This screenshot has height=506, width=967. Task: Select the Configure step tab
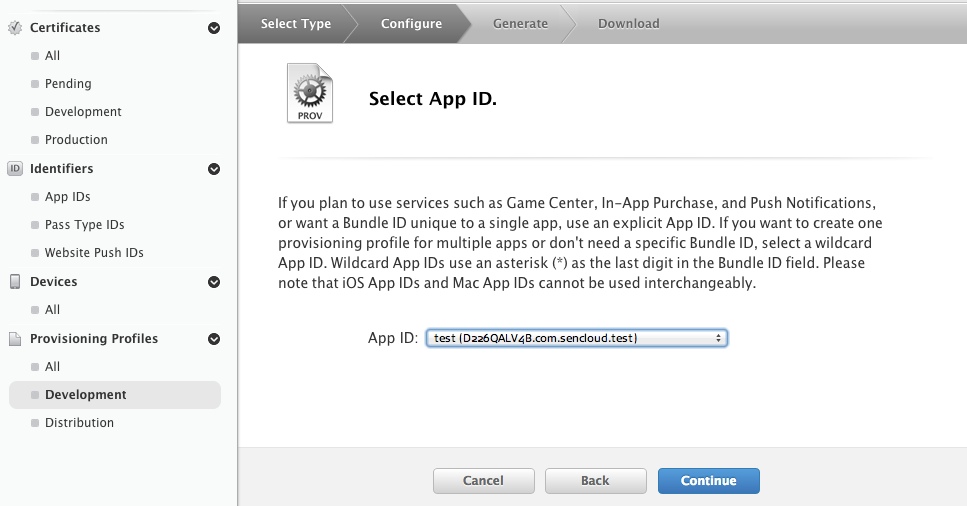(411, 24)
